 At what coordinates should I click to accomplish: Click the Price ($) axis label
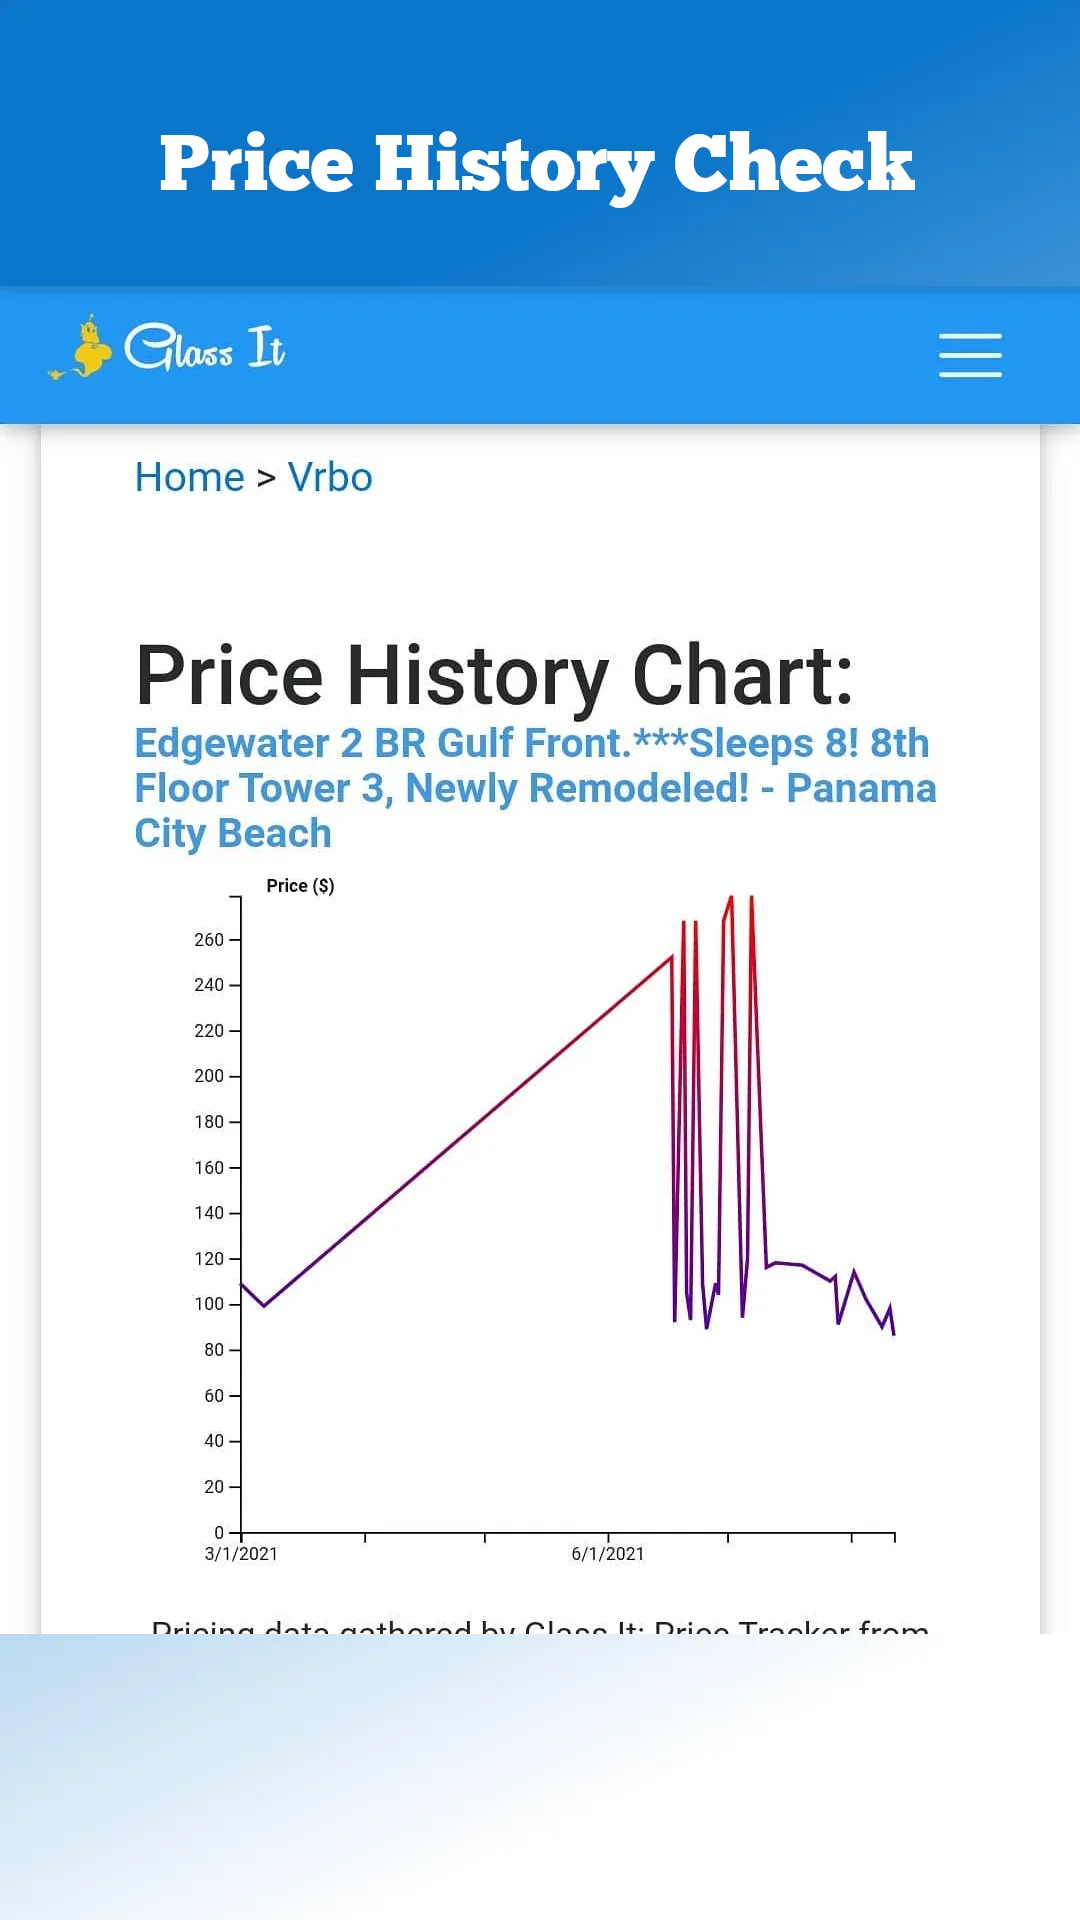click(300, 886)
